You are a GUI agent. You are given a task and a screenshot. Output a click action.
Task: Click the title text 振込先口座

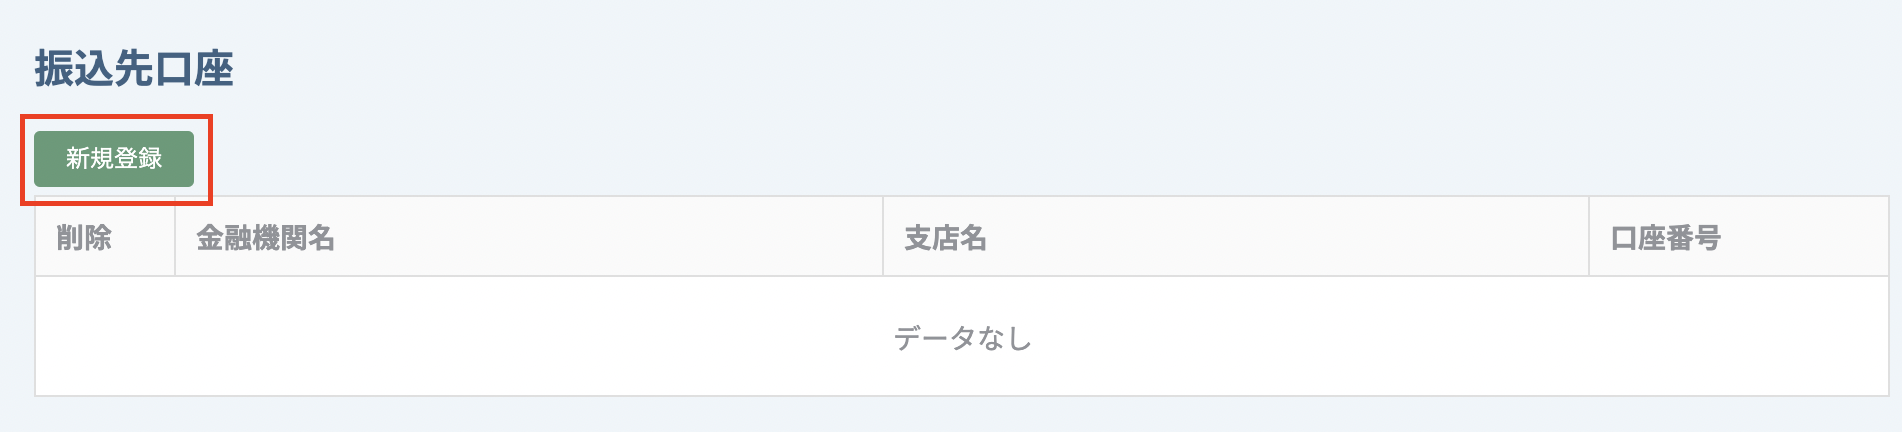pos(134,69)
